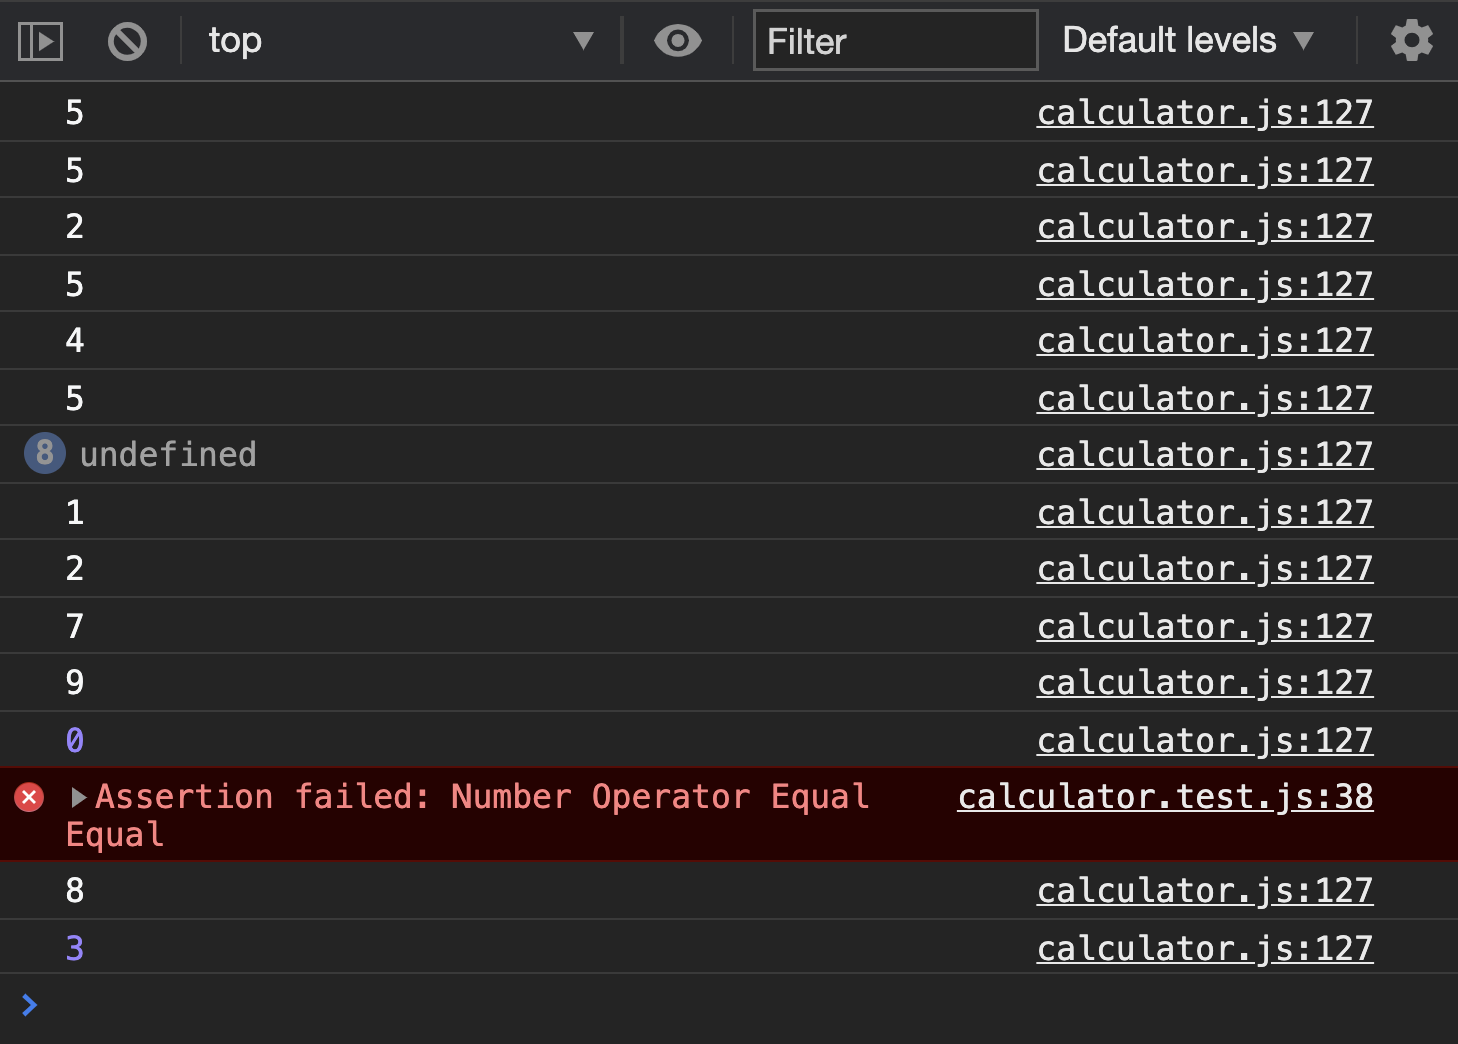
Task: Show the console sidebar panel
Action: [41, 41]
